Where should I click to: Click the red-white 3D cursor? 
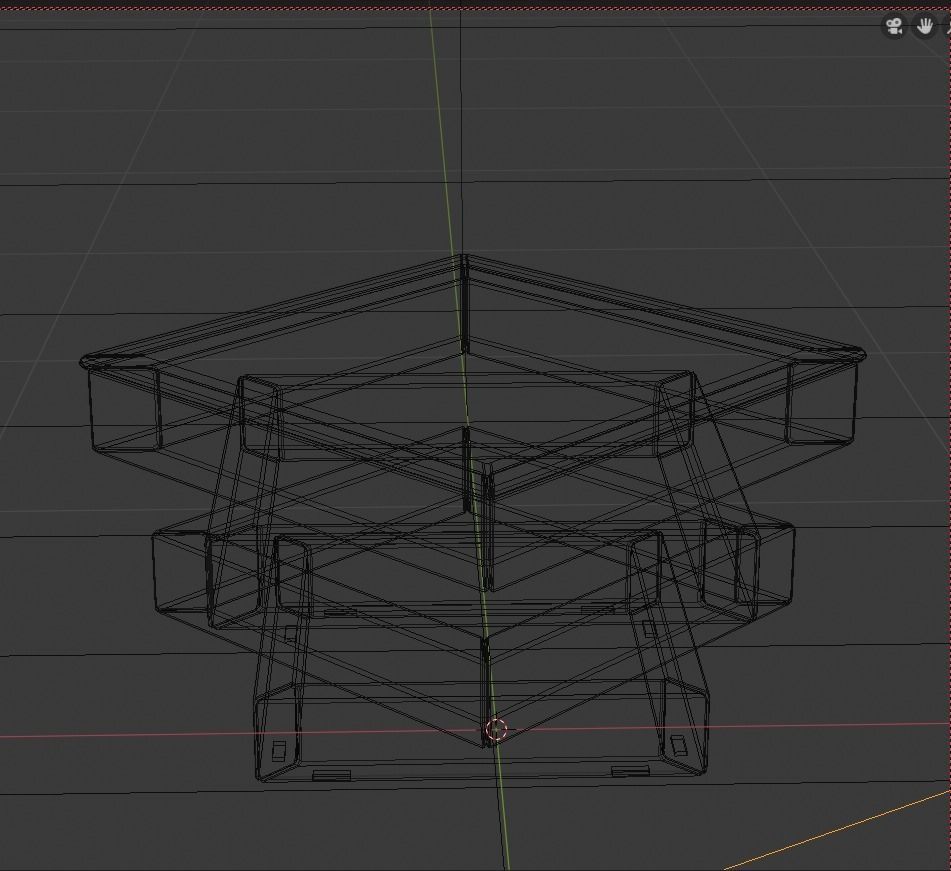[x=496, y=729]
